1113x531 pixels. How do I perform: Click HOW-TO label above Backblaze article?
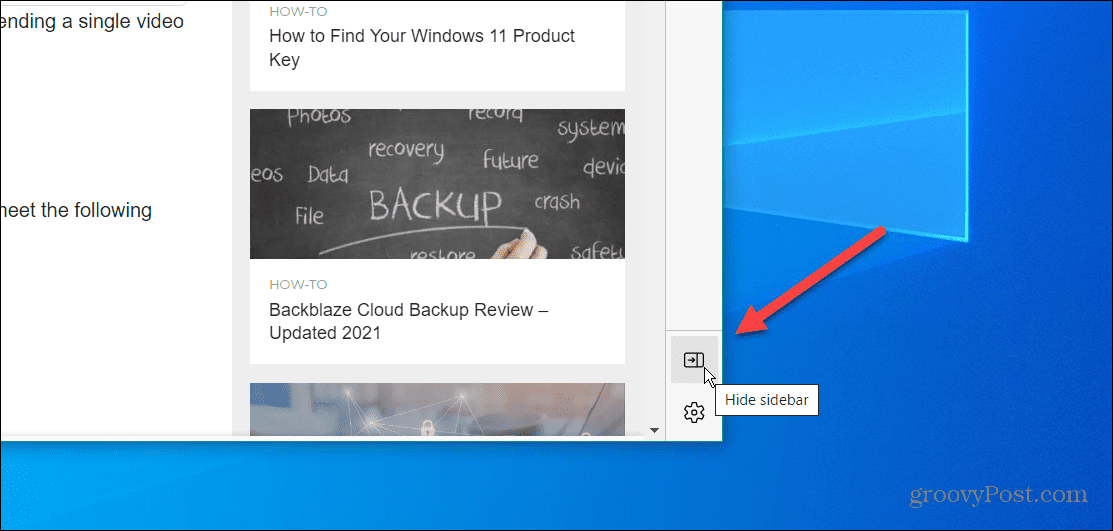(298, 285)
